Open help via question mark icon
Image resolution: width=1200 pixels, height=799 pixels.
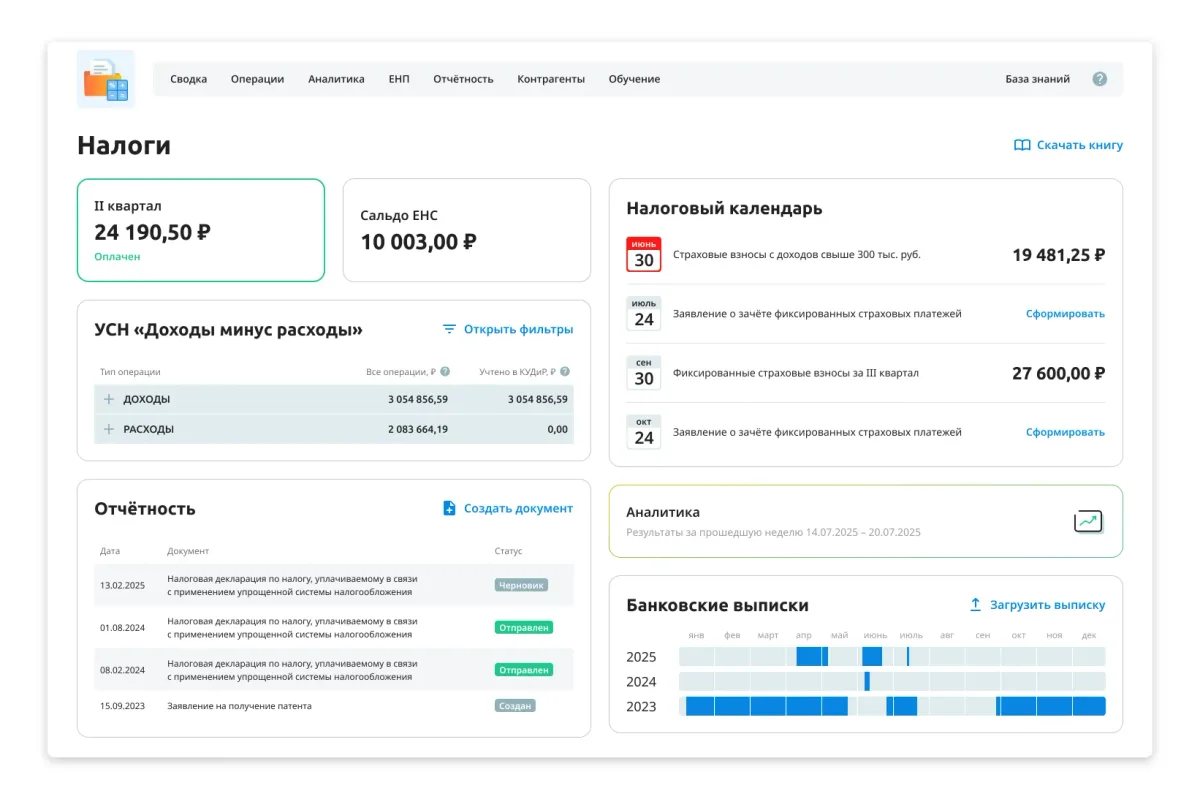point(1099,79)
